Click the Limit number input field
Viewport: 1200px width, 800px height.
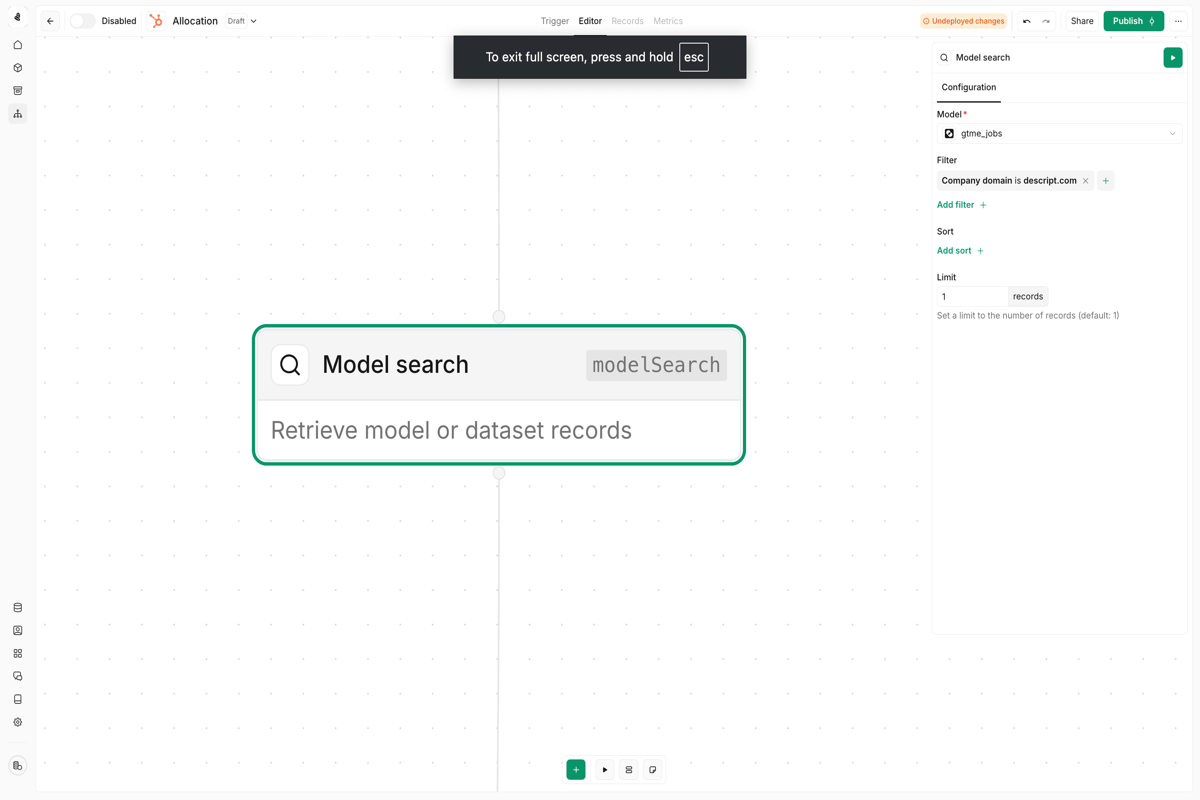[972, 297]
